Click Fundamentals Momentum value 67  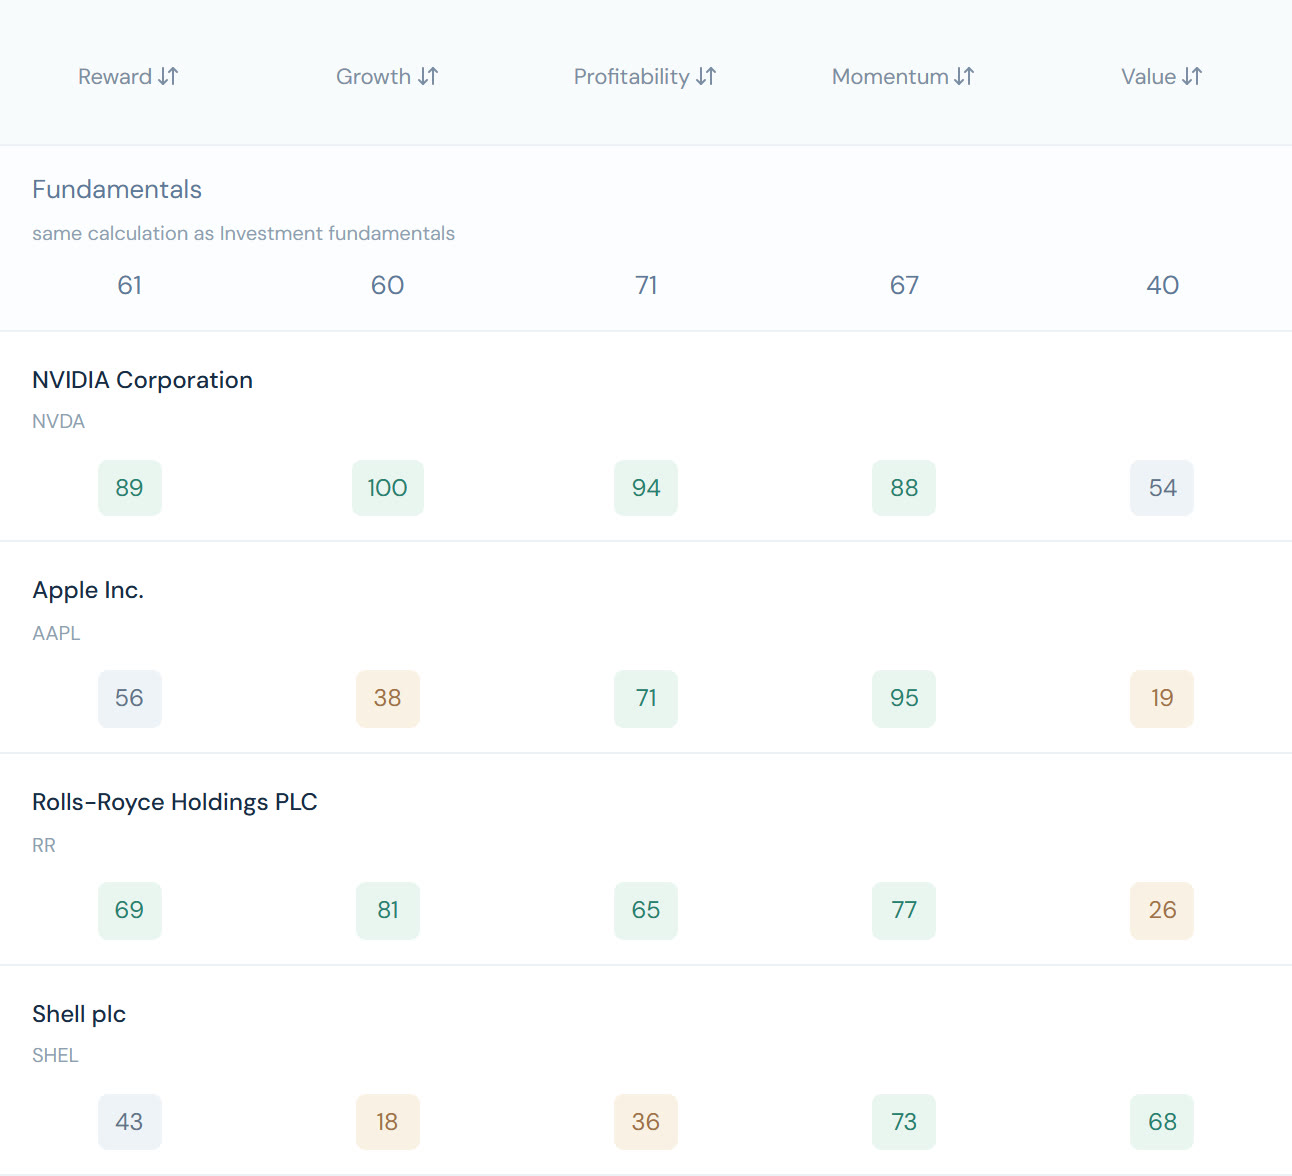pyautogui.click(x=904, y=285)
